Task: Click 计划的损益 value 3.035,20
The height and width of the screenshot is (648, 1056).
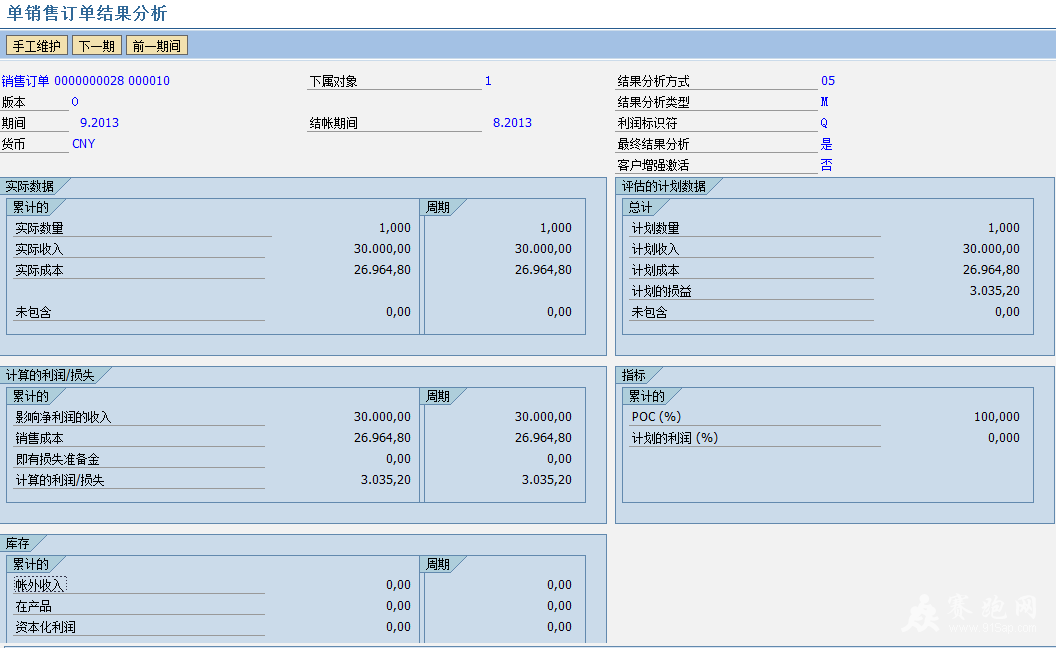Action: click(995, 290)
